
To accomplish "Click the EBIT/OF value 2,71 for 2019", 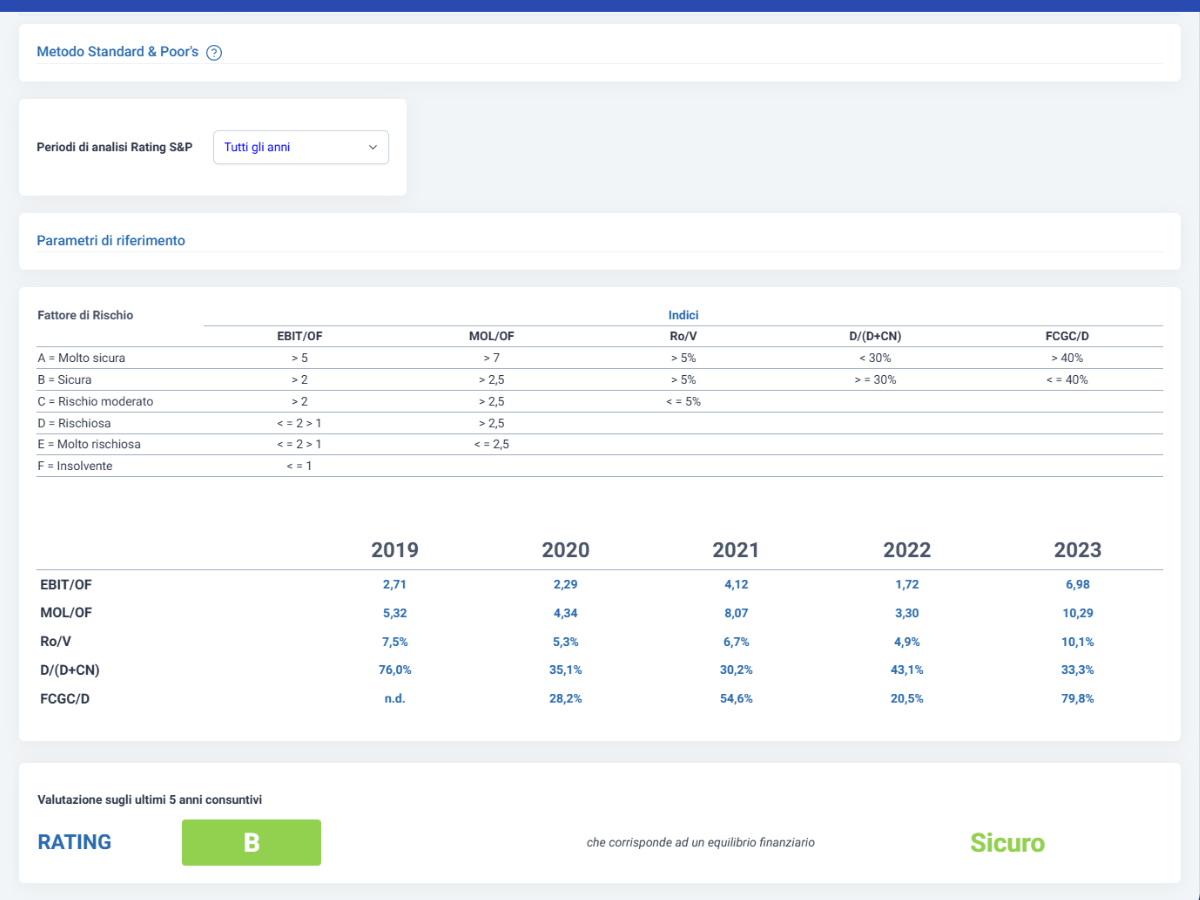I will pyautogui.click(x=395, y=584).
